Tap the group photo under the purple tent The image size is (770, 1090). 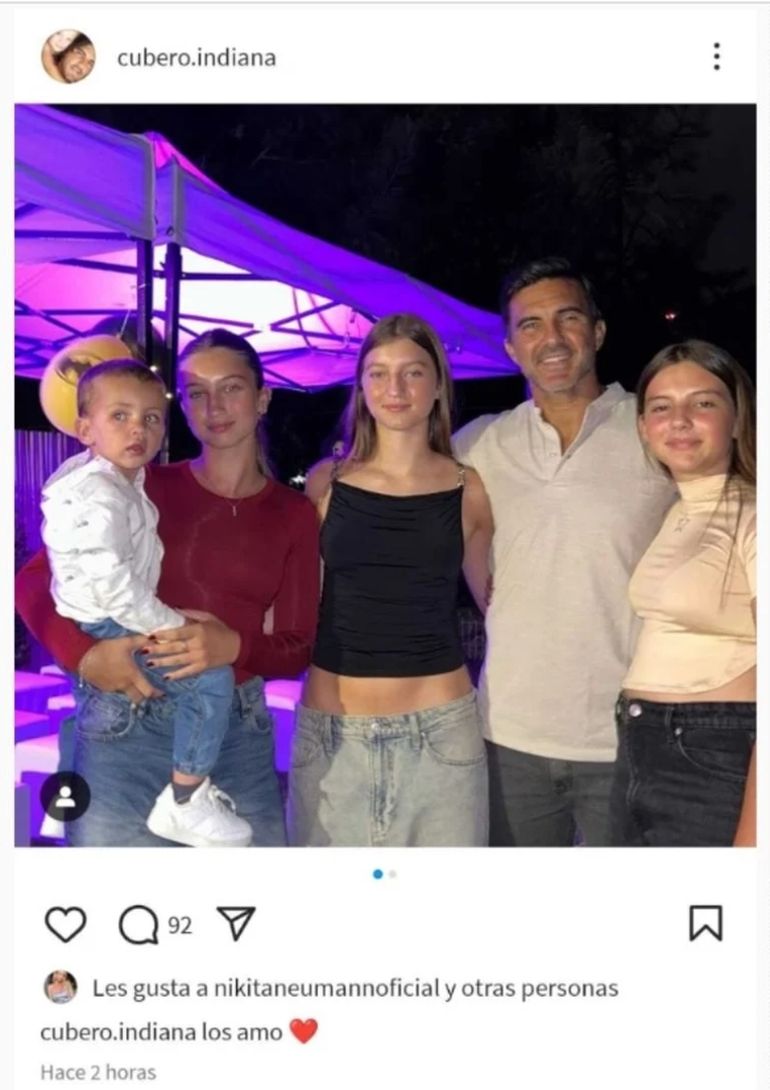click(385, 475)
